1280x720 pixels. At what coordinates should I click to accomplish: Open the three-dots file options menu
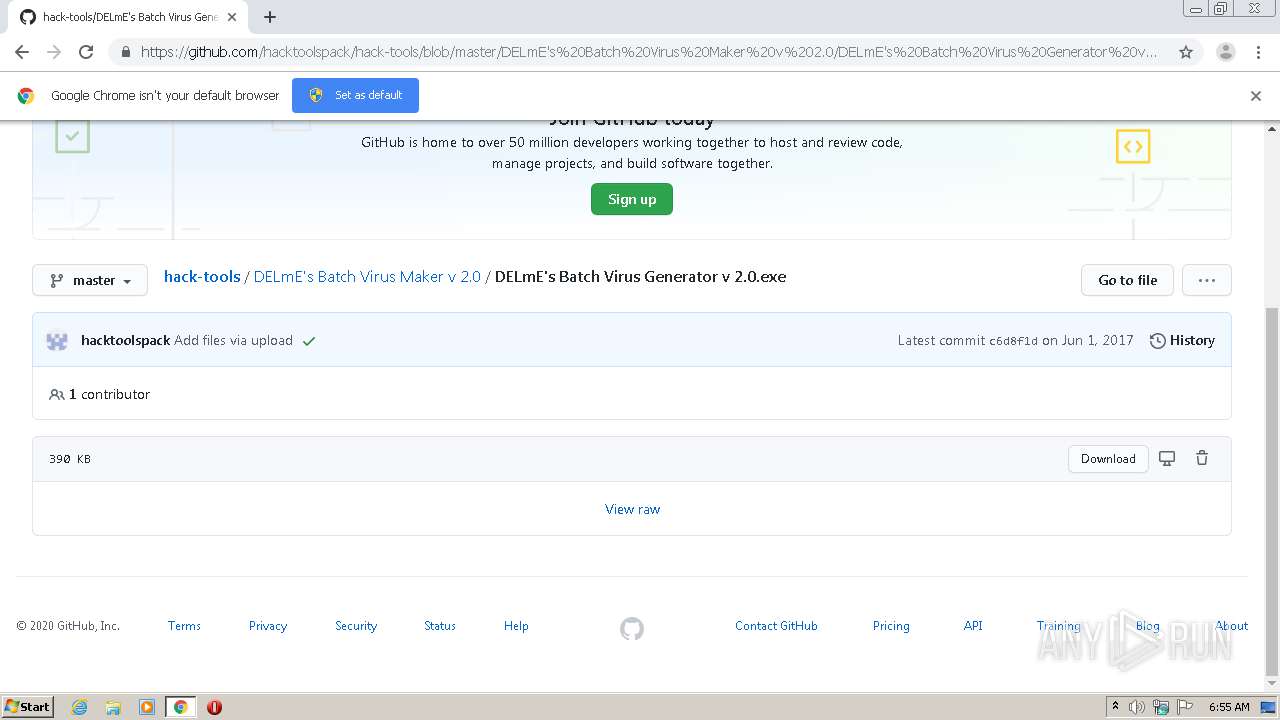pos(1206,280)
